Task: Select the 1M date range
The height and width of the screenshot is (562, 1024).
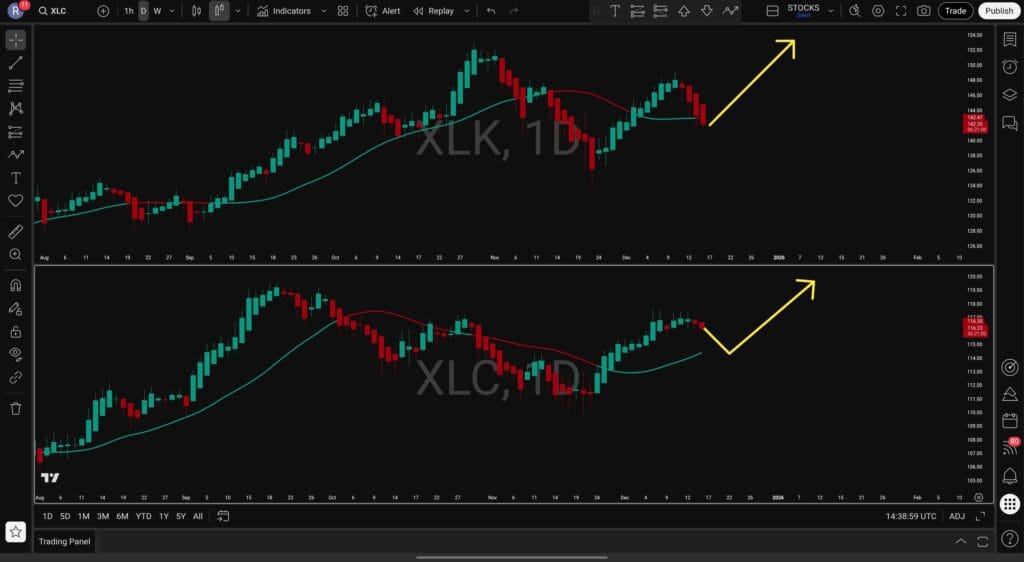Action: pyautogui.click(x=84, y=516)
